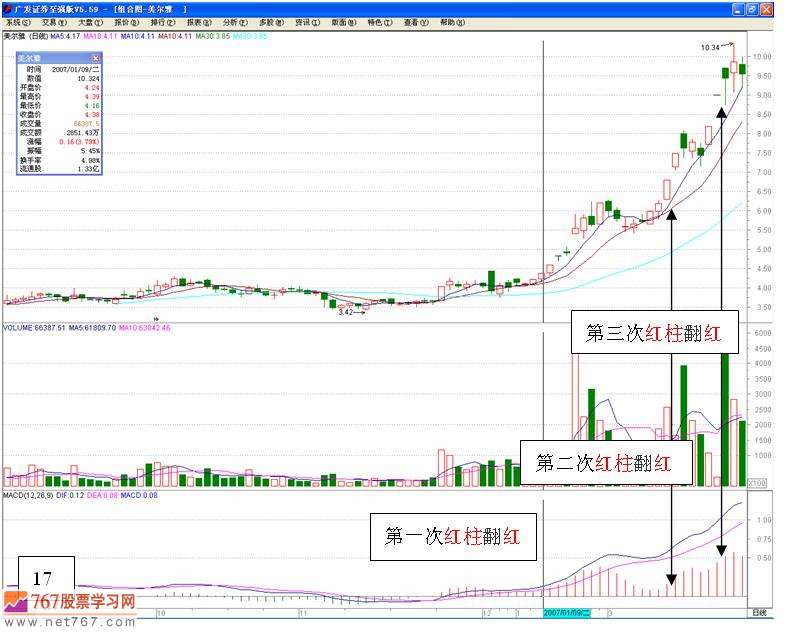This screenshot has width=787, height=632.
Task: Click the 3.42 low price marker
Action: 347,312
